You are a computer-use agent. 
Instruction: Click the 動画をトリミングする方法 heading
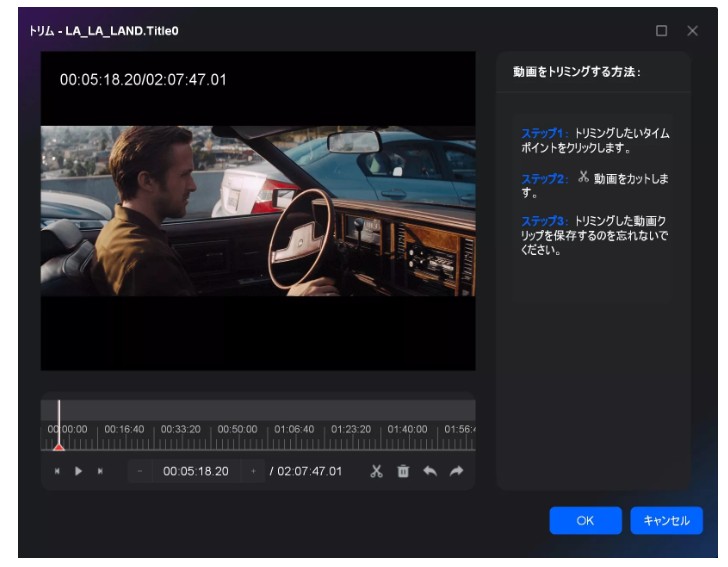576,72
